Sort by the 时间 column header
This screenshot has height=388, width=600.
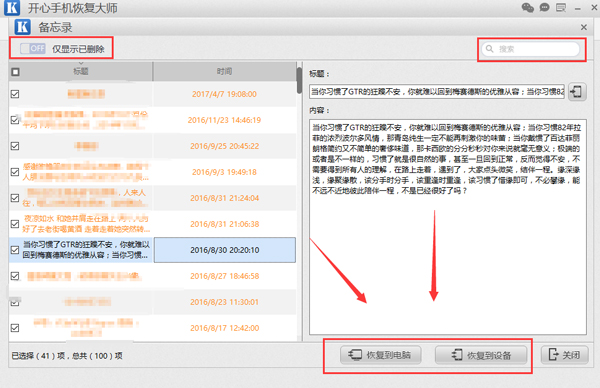(x=225, y=71)
